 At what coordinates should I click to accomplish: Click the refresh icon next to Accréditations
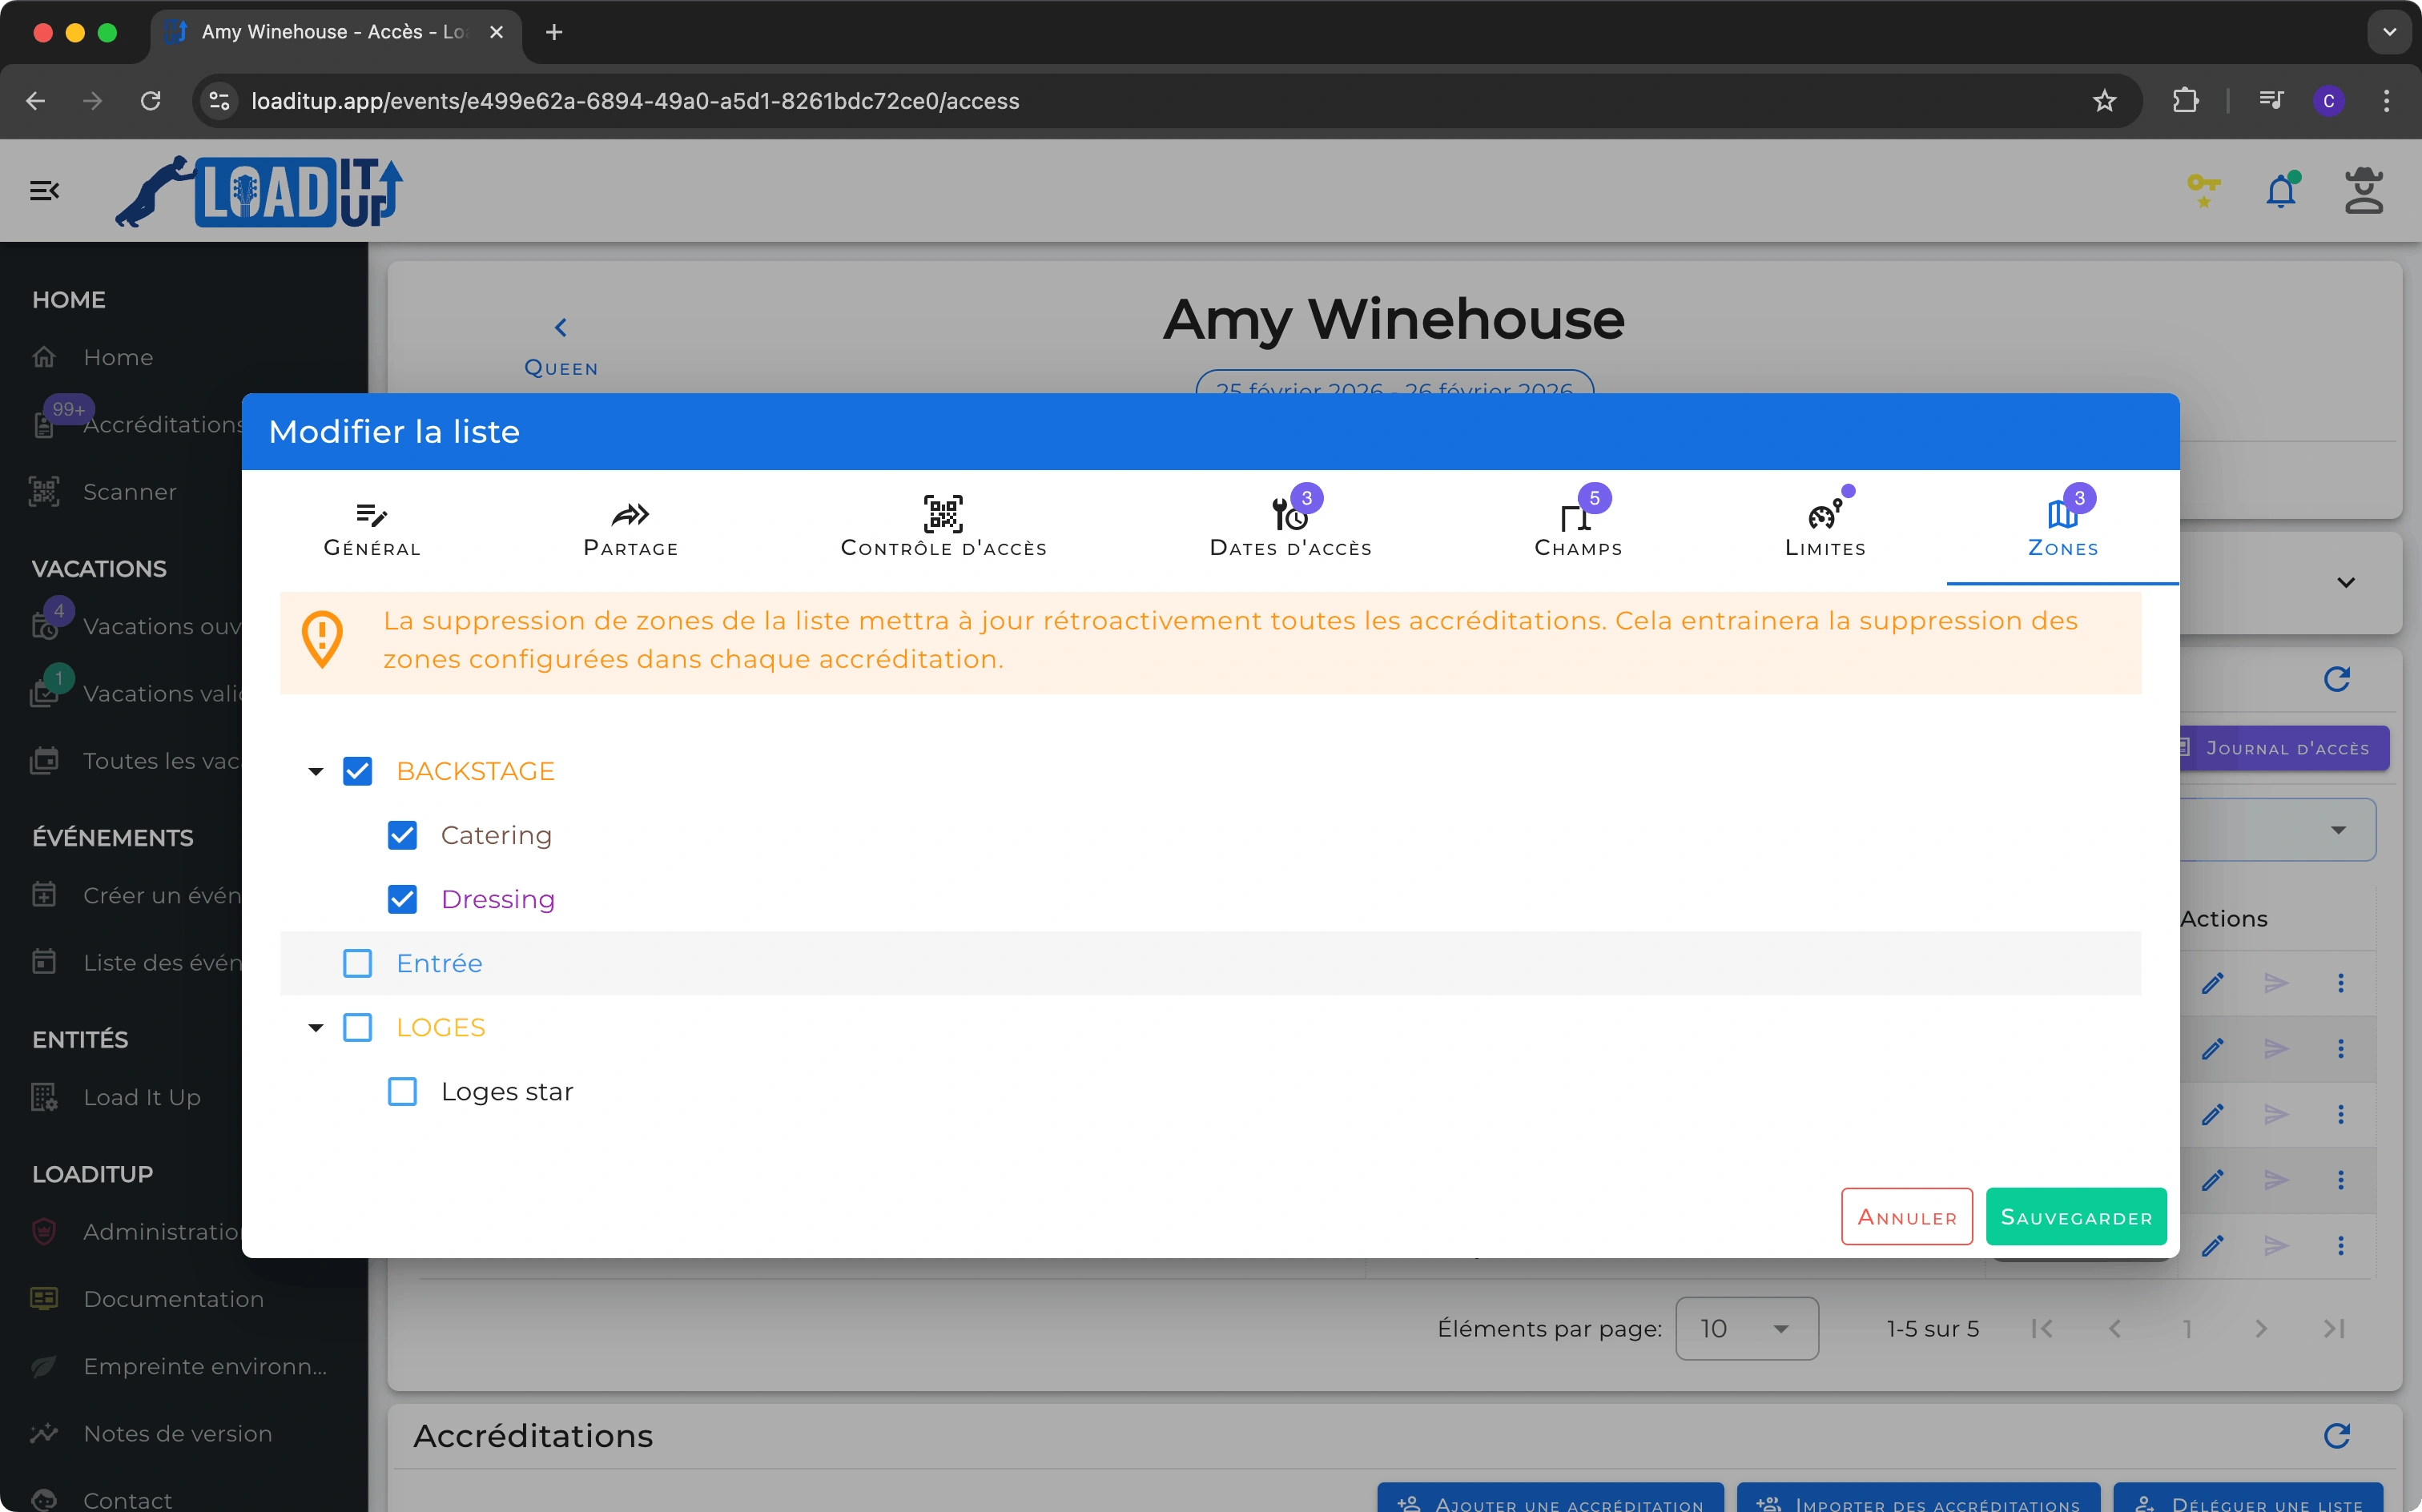tap(2336, 1436)
